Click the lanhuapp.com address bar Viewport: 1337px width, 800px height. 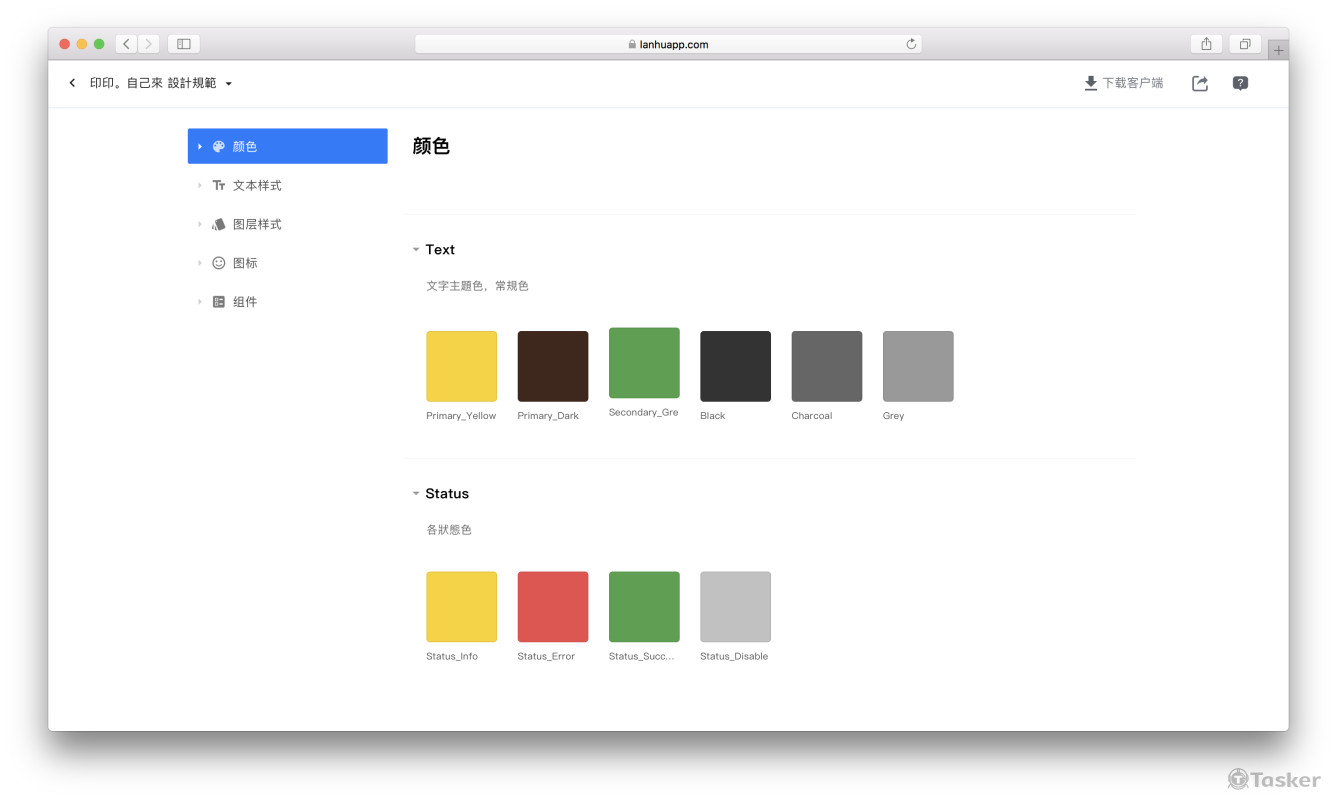click(668, 44)
